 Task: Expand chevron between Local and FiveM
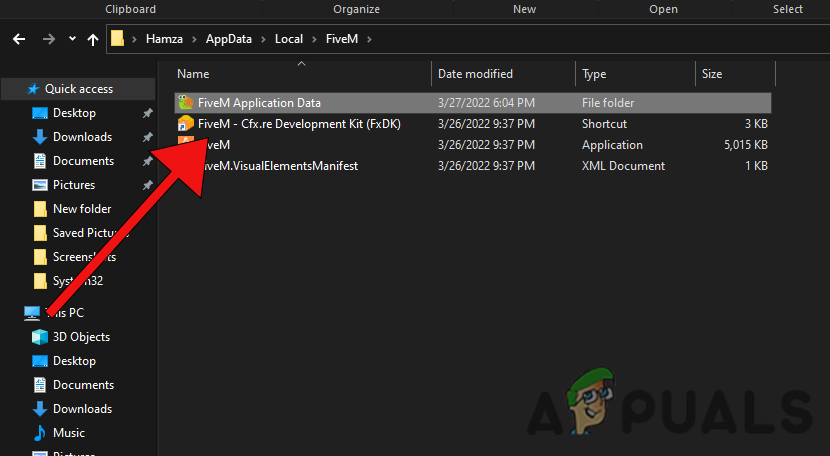(x=314, y=39)
